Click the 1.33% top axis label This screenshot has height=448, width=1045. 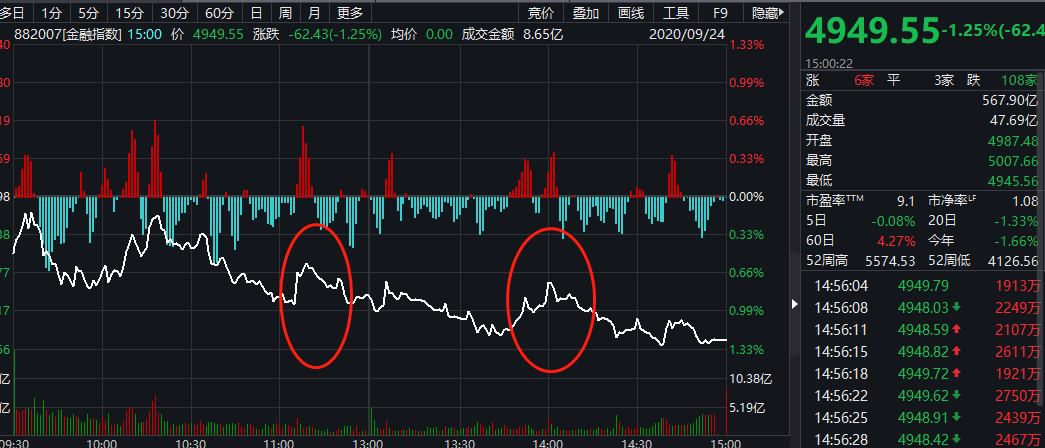747,45
